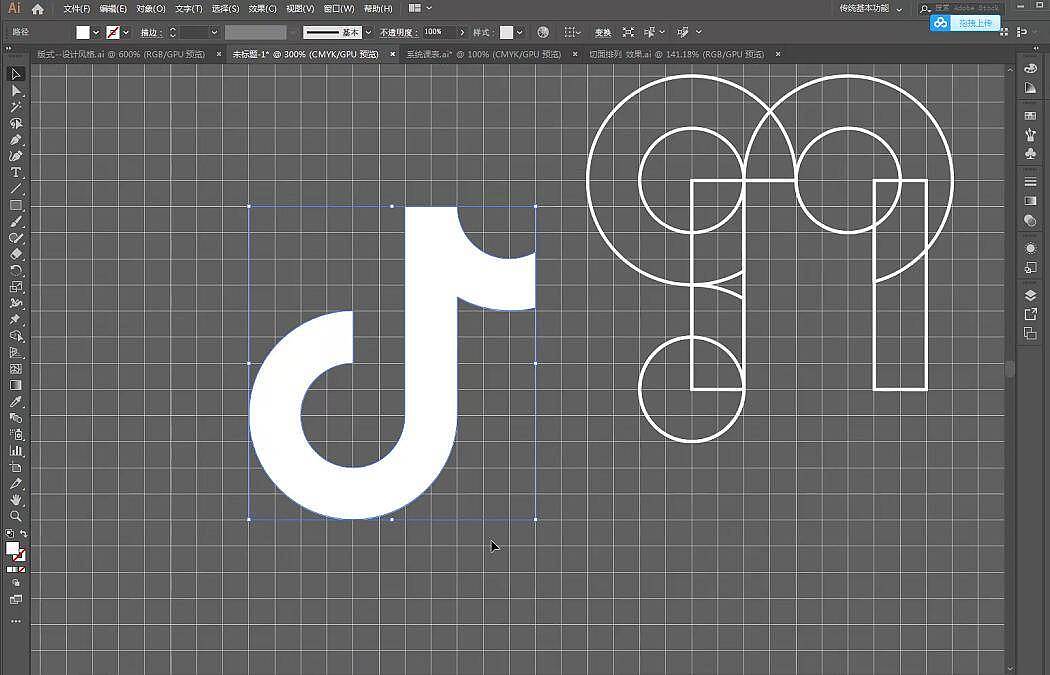Select the Rotate tool
The height and width of the screenshot is (675, 1050).
point(16,271)
